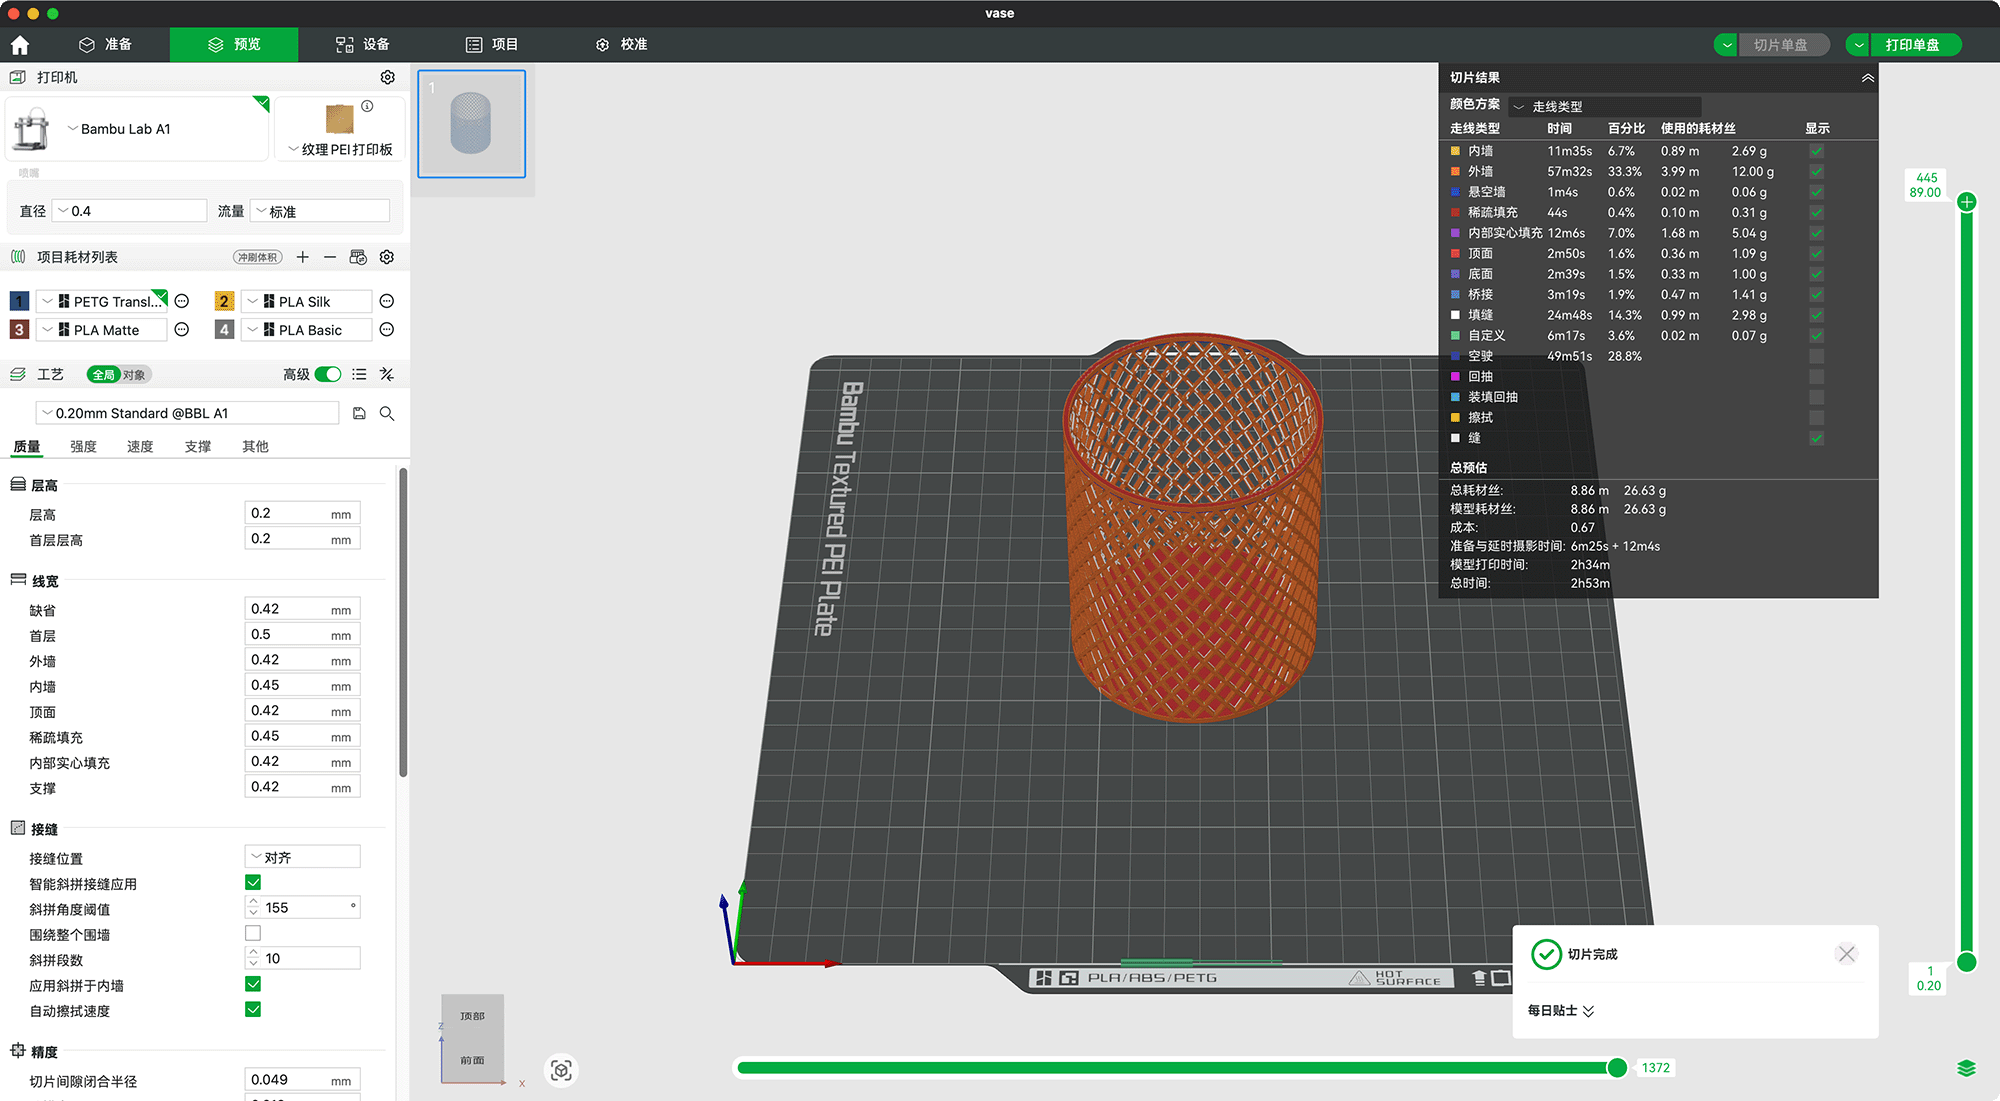The image size is (2000, 1101).
Task: Edit PETG Translucent filament preset icon
Action: [x=182, y=301]
